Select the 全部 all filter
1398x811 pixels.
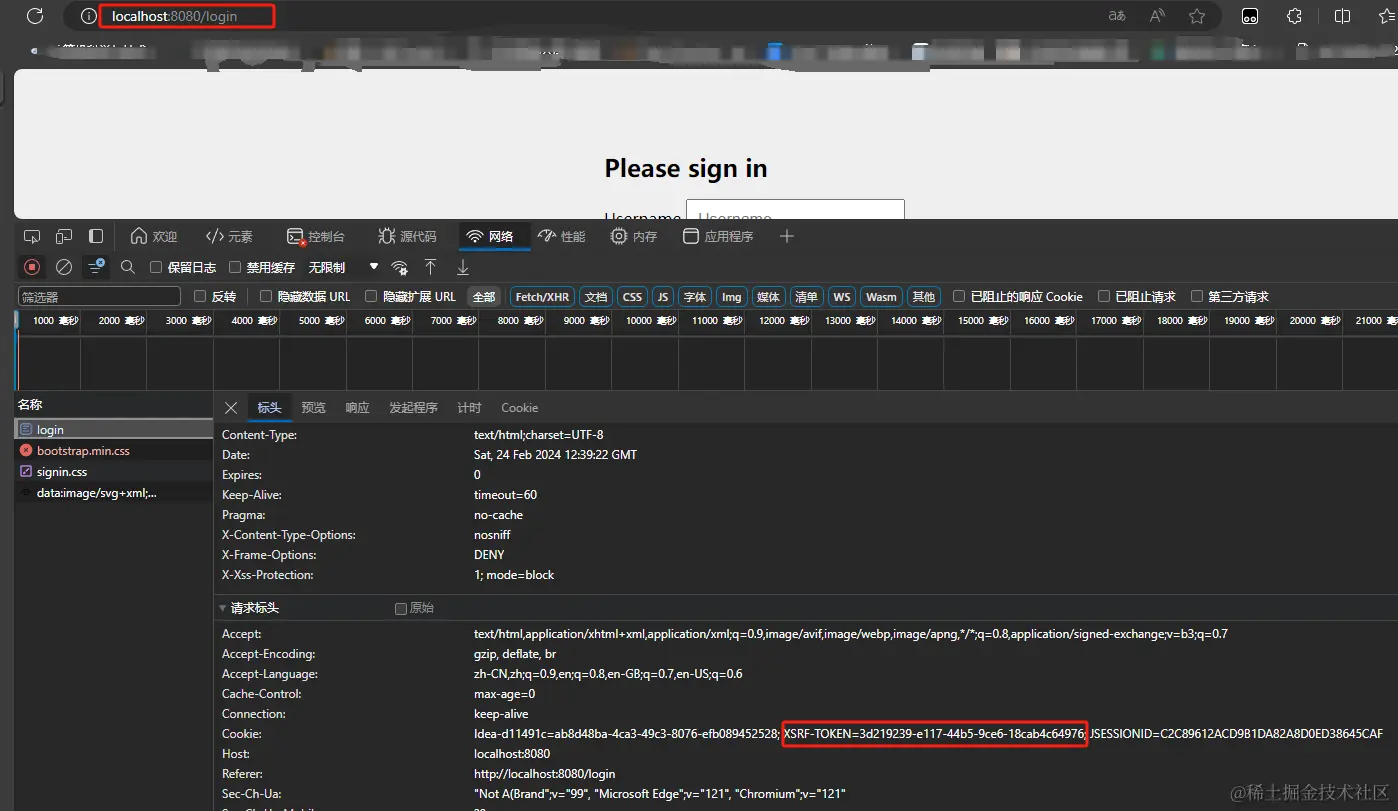tap(484, 297)
